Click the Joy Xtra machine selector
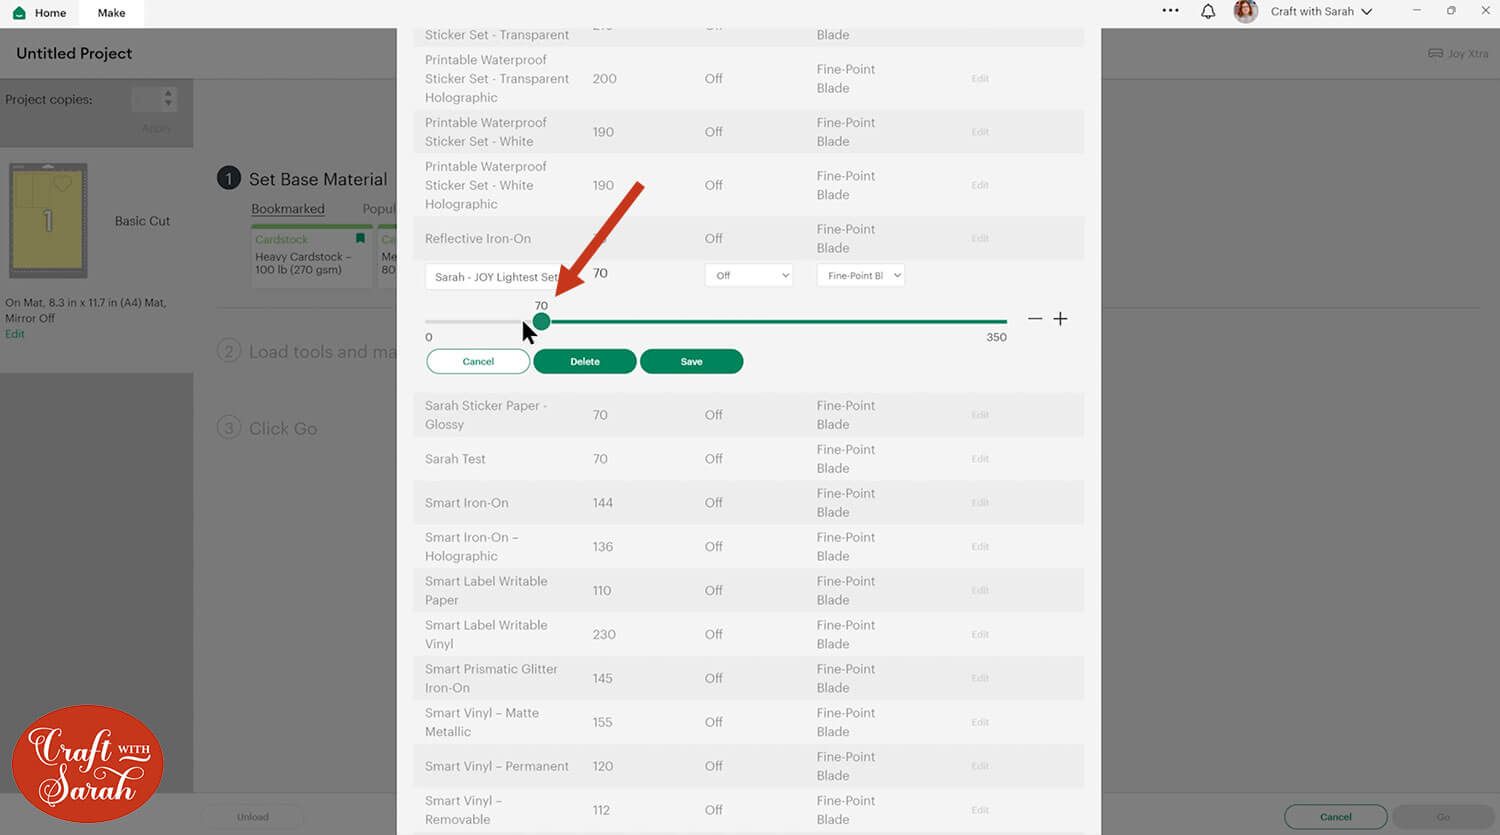The image size is (1500, 835). (x=1458, y=54)
